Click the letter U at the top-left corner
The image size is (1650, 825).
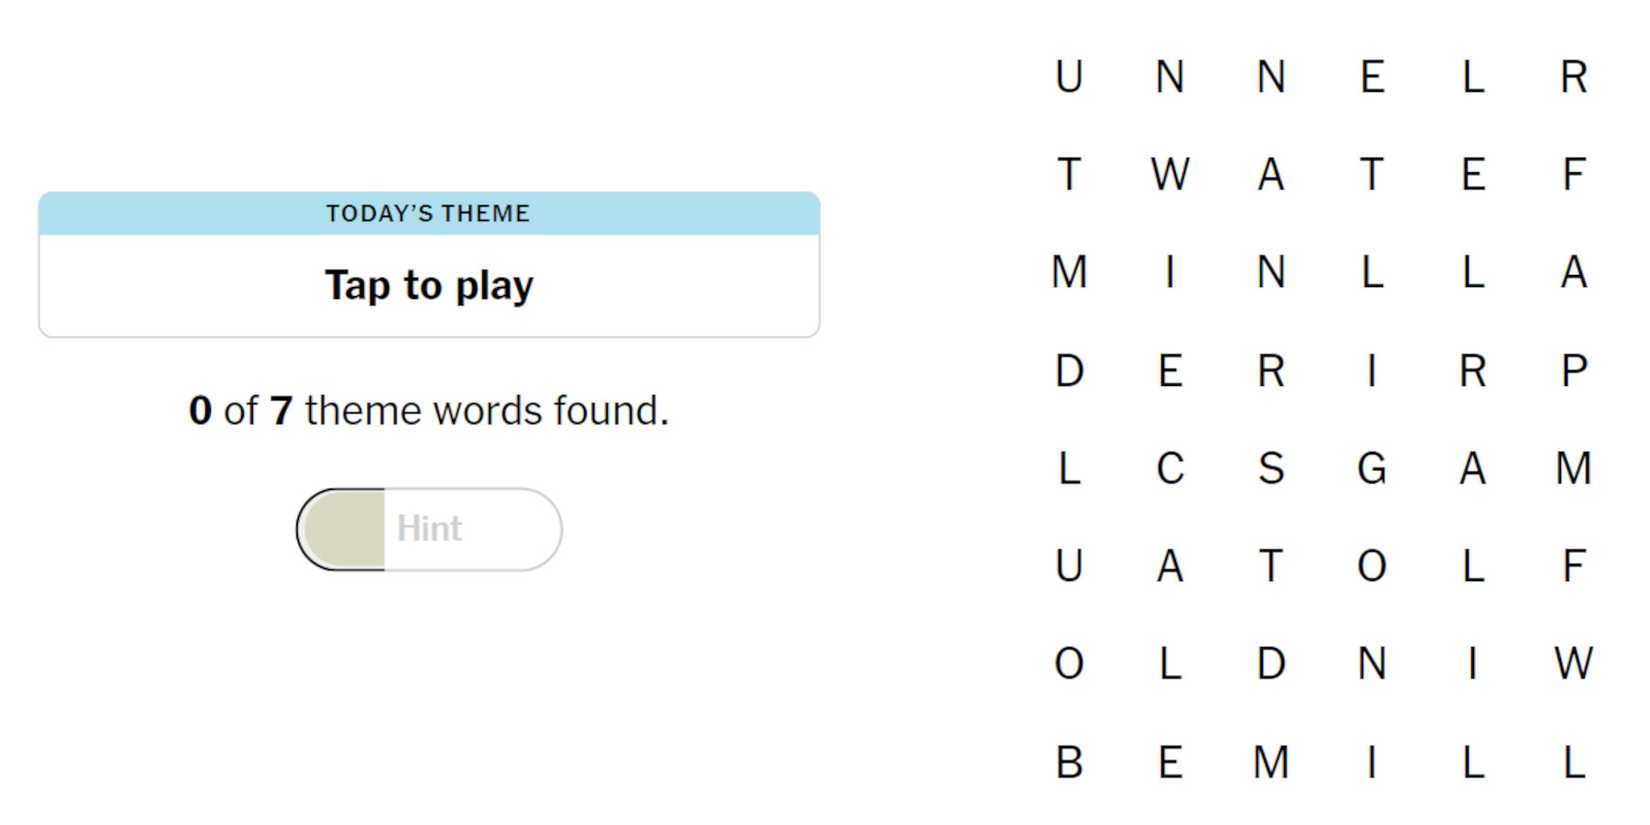coord(1068,78)
